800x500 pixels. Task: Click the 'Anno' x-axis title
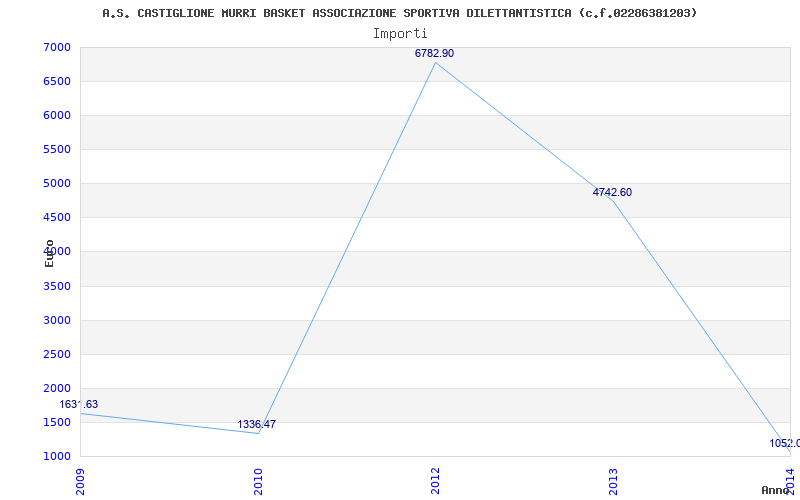(x=776, y=490)
